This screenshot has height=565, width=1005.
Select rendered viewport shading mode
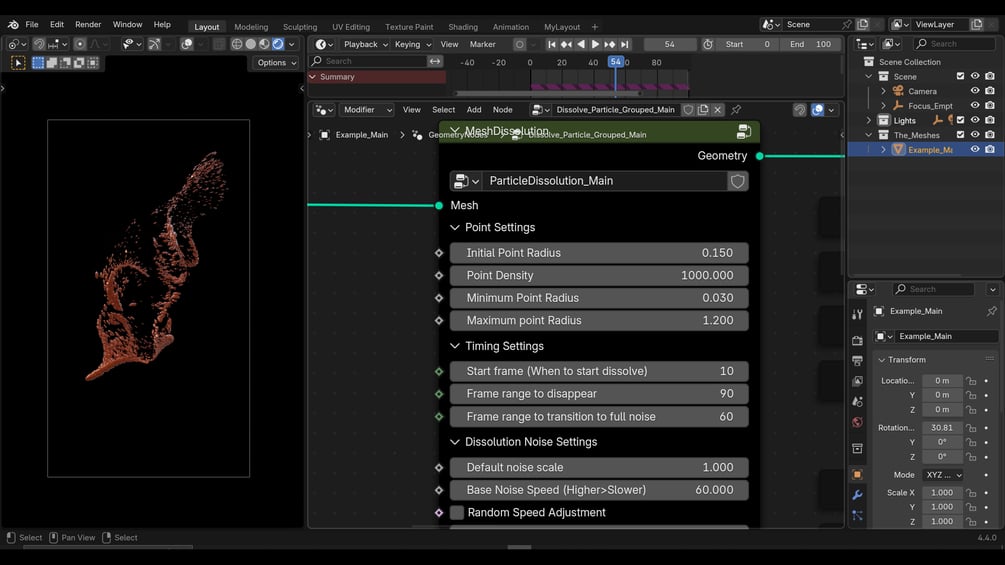point(278,44)
